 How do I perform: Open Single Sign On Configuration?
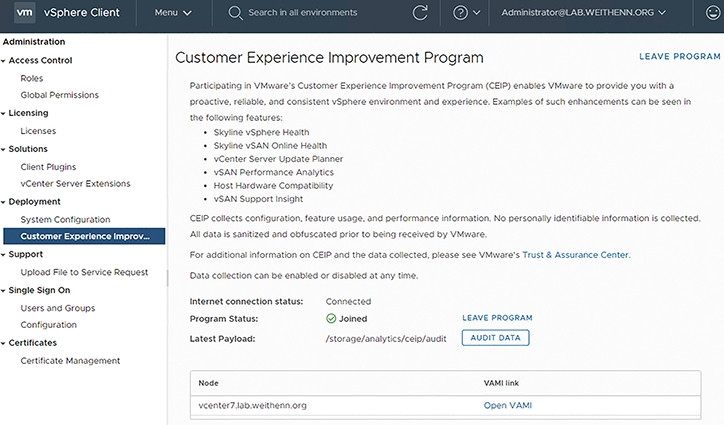coord(48,325)
